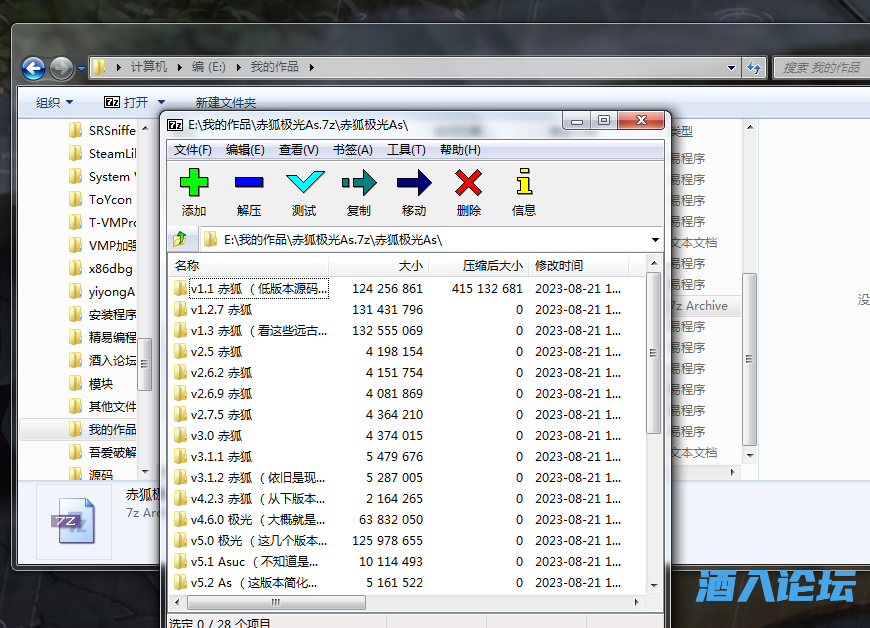The width and height of the screenshot is (870, 628).
Task: Open the 组织 dropdown in Explorer
Action: pos(49,102)
